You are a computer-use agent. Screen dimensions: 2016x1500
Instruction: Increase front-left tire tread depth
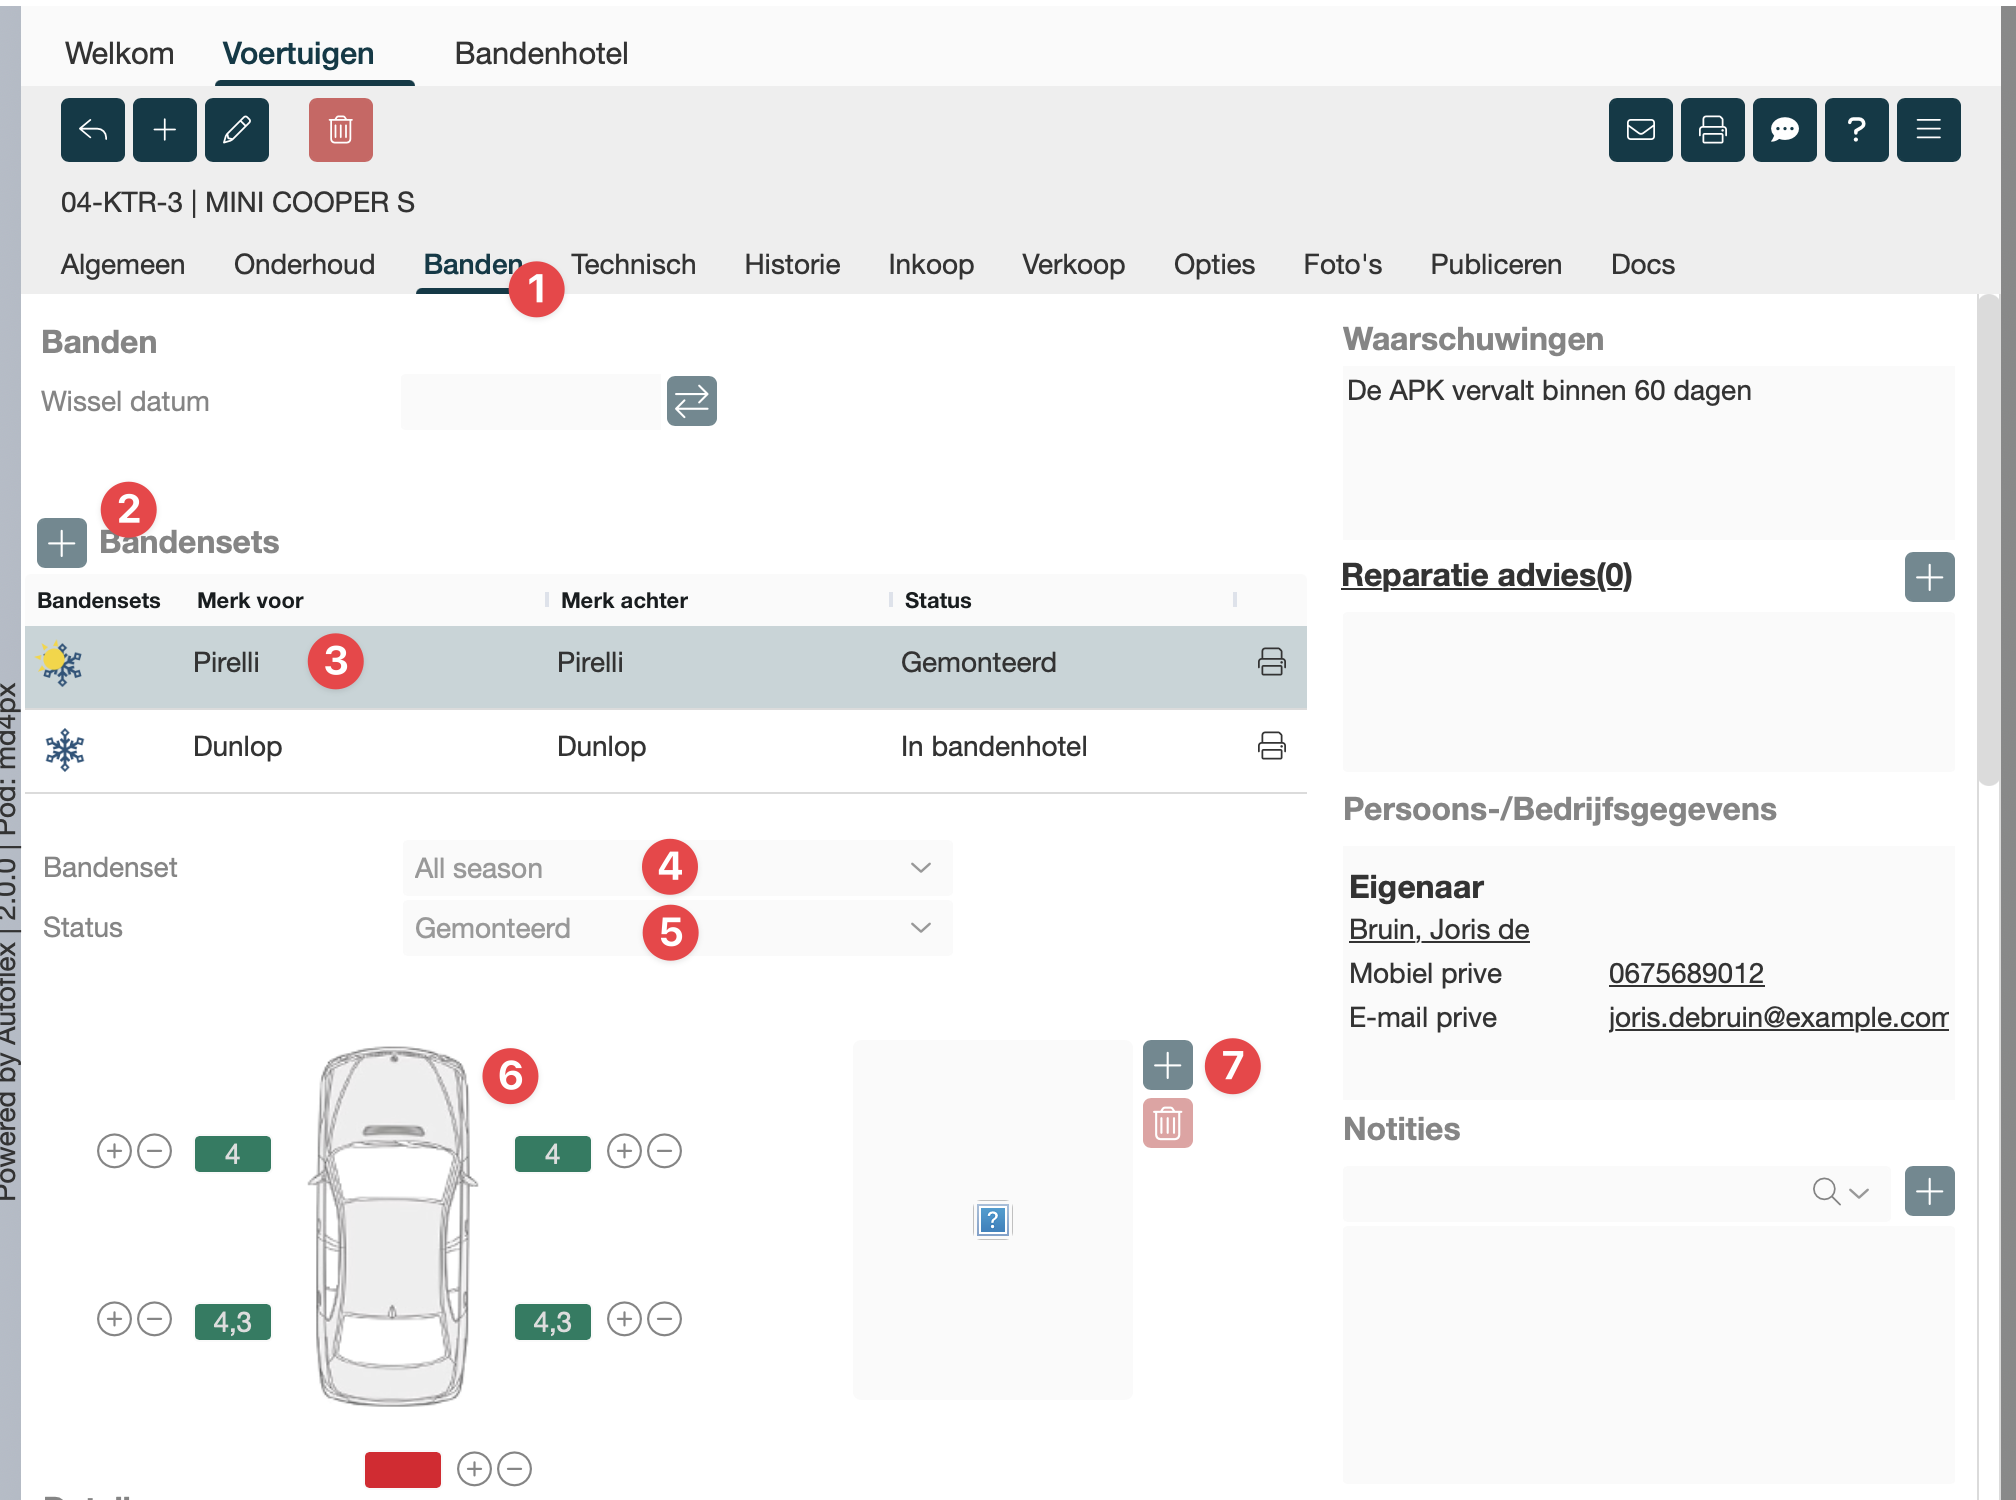(115, 1152)
